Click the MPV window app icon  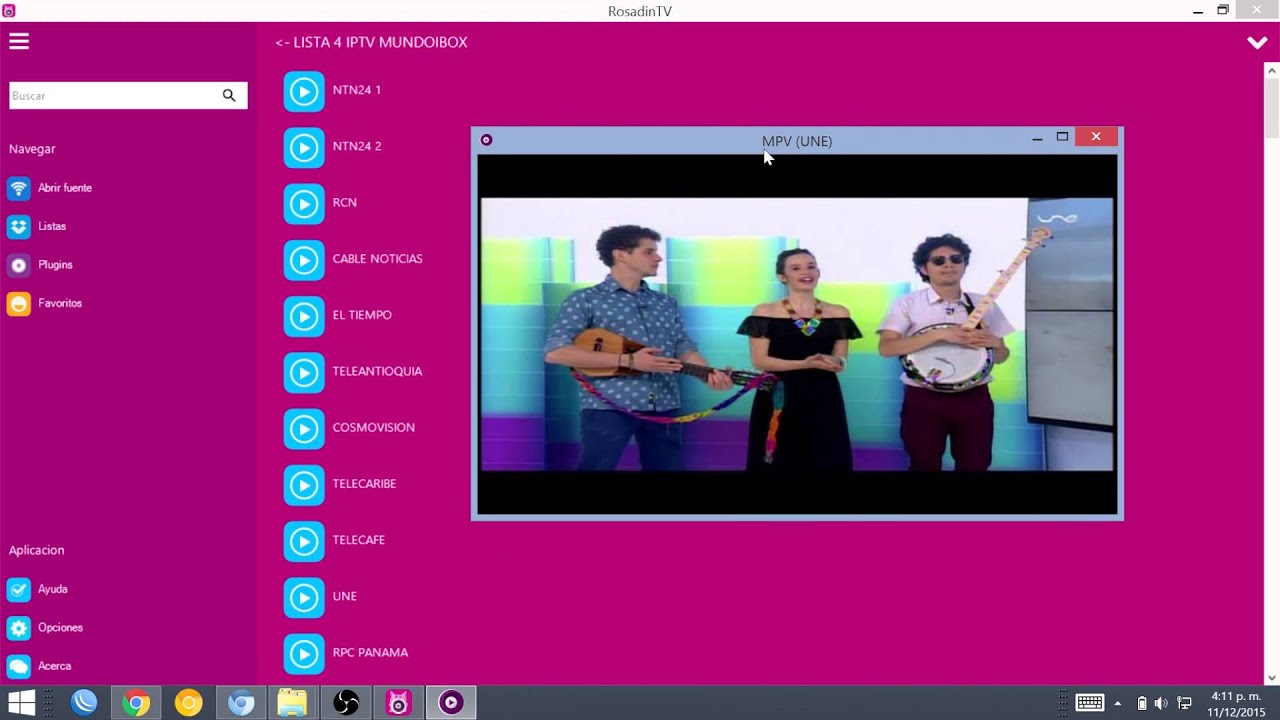[x=486, y=140]
